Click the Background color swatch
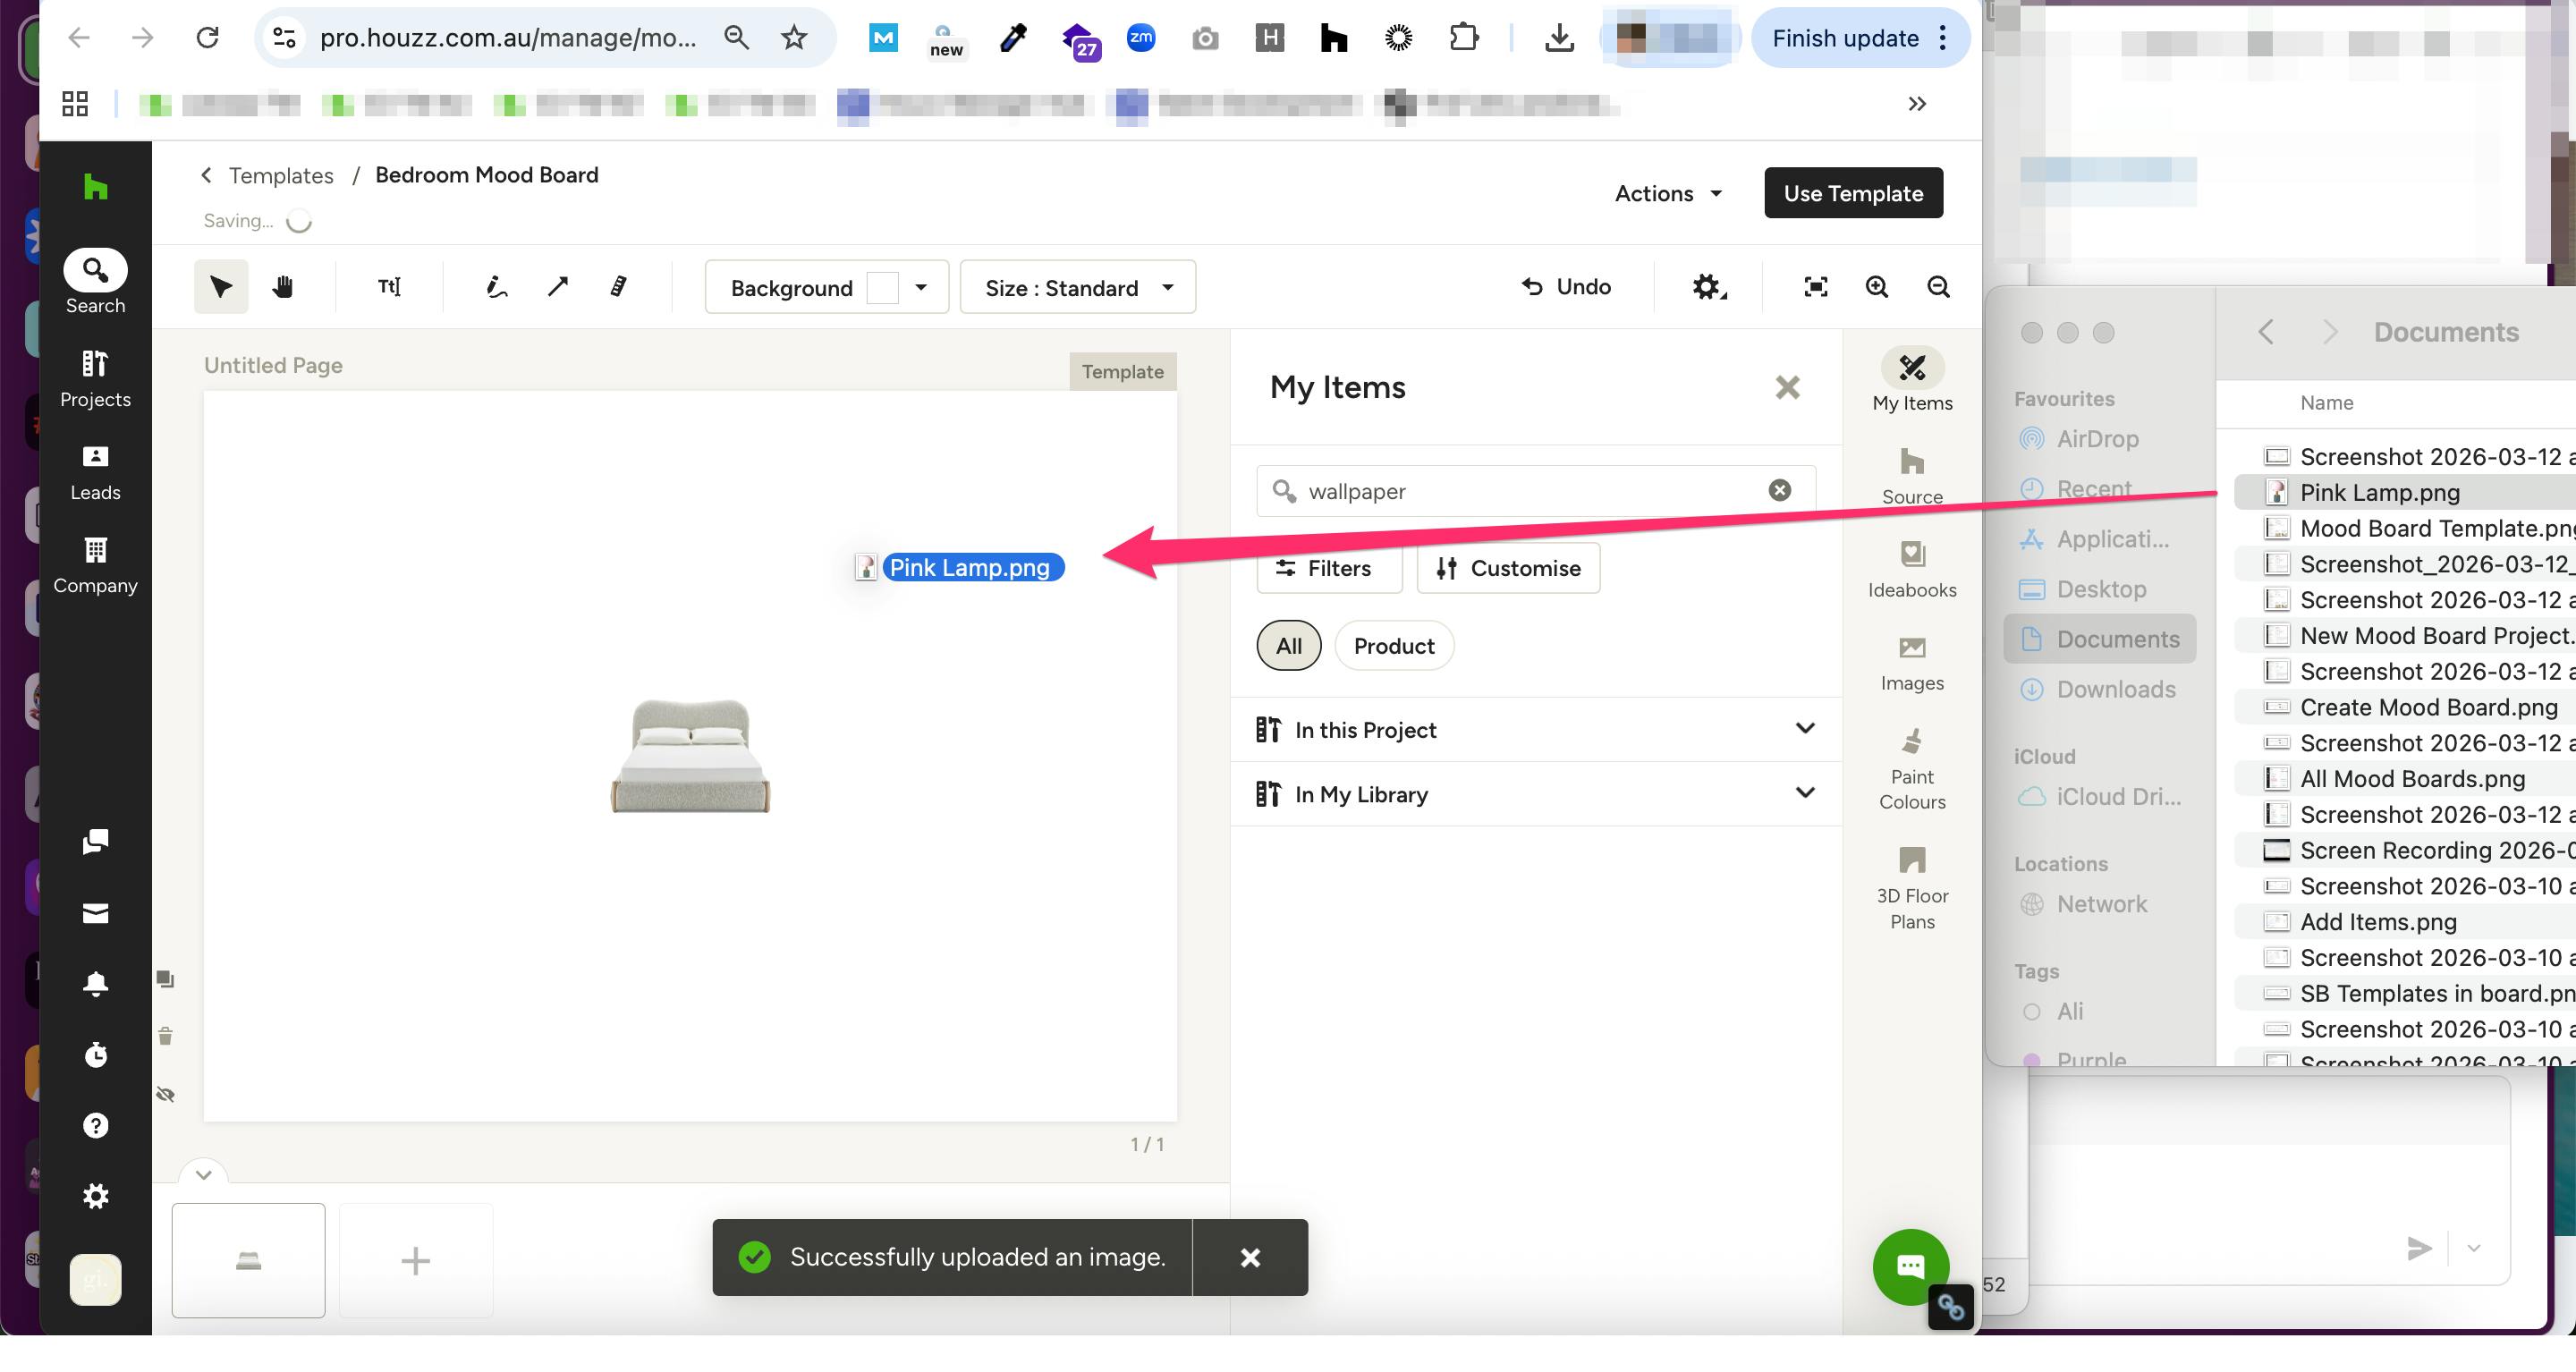Screen dimensions: 2576x1372 coord(881,288)
